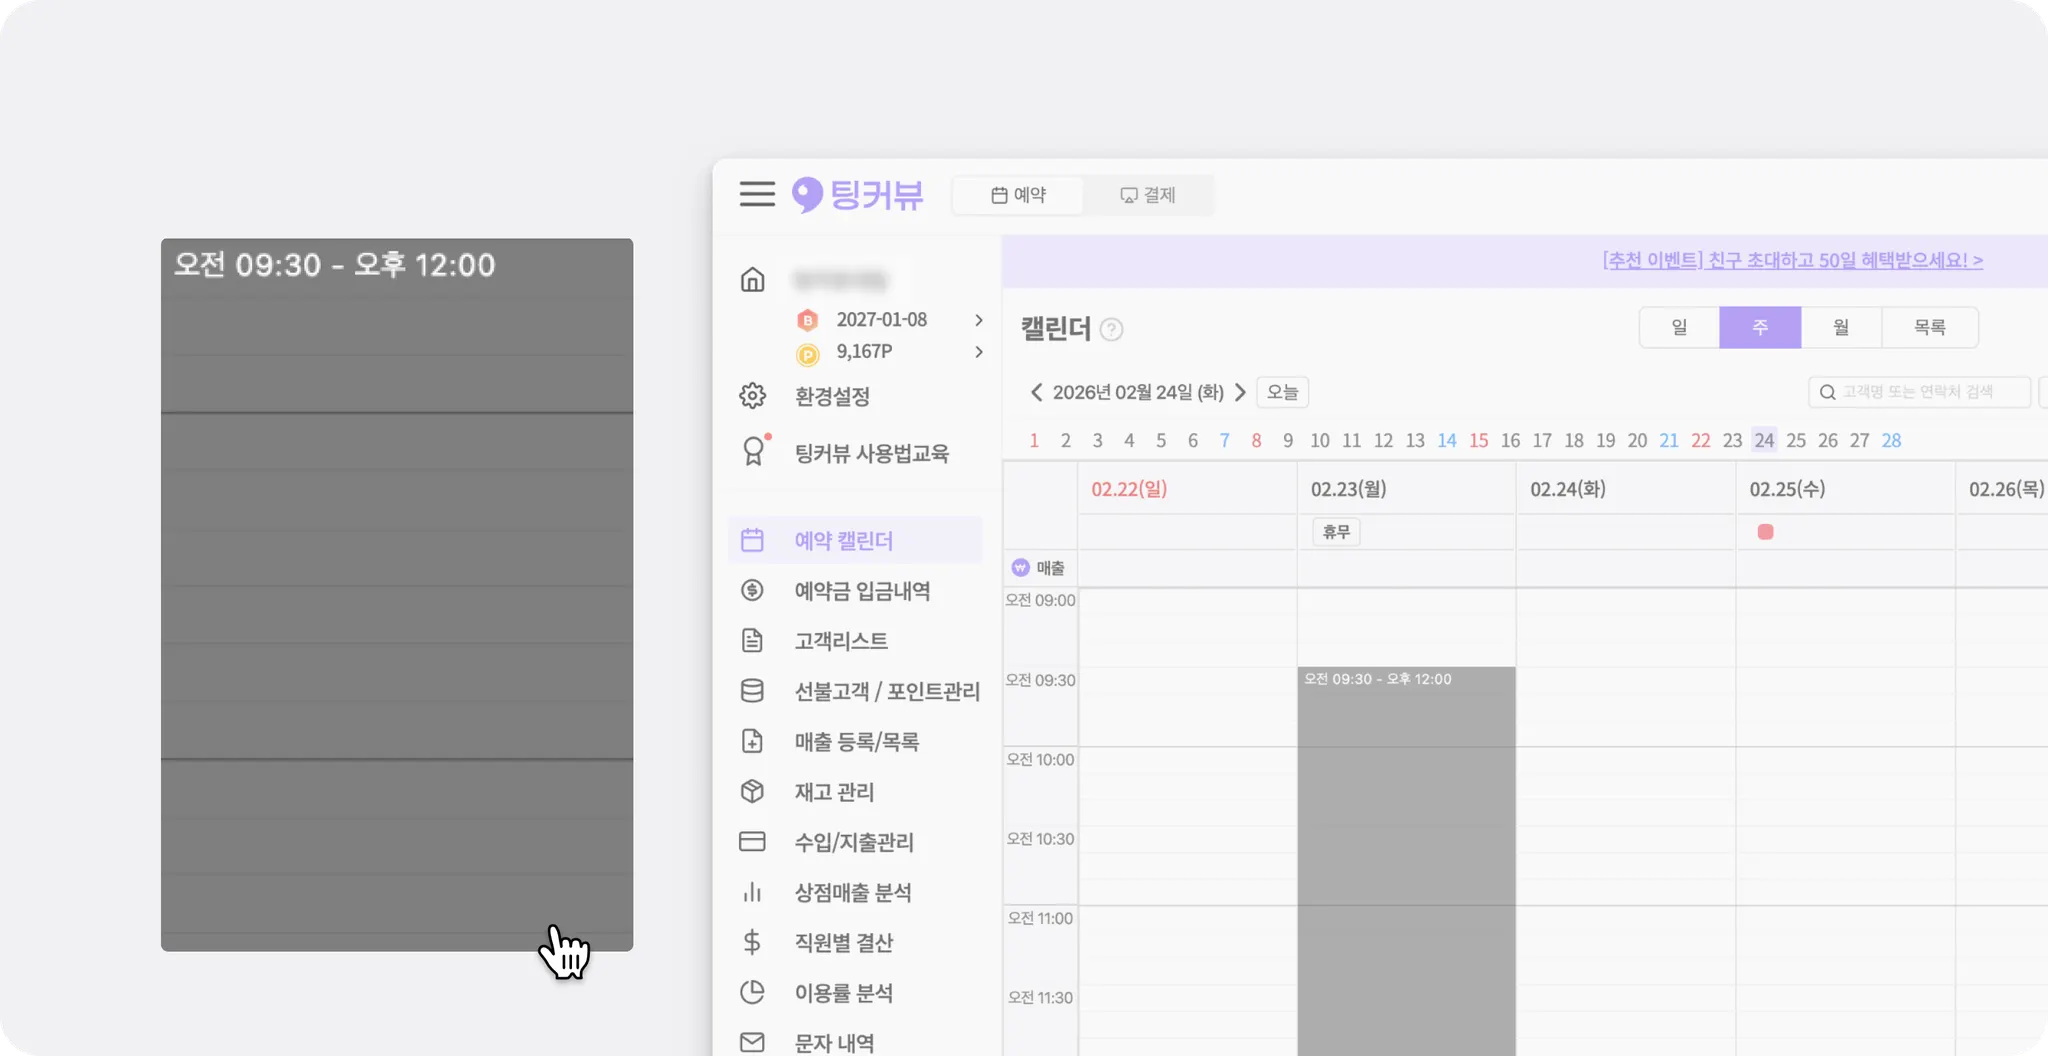The height and width of the screenshot is (1056, 2048).
Task: Open 이용률 분석 in the sidebar
Action: [x=844, y=992]
